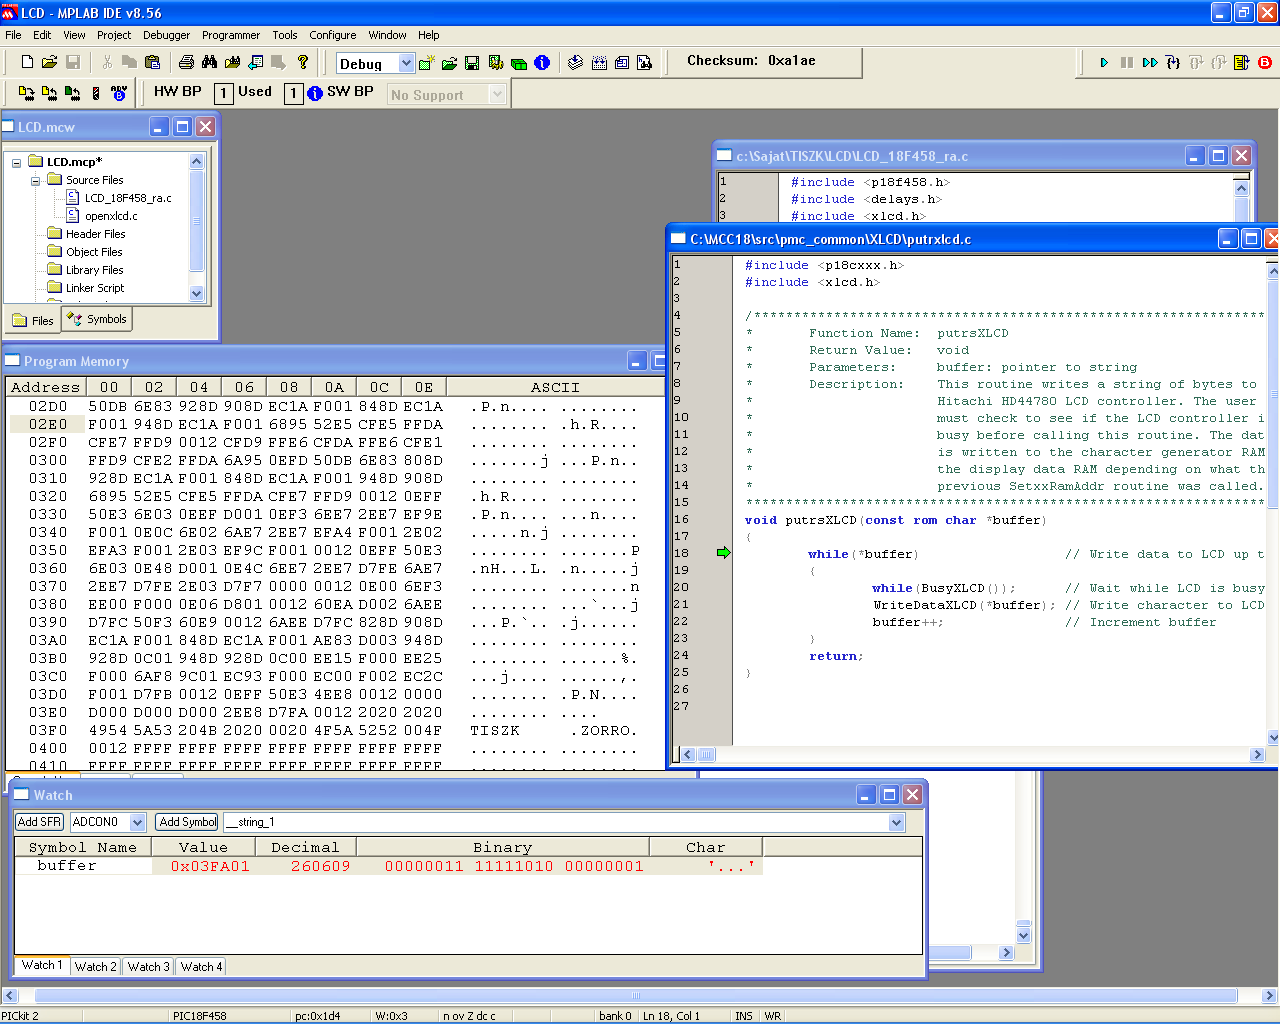Click the Reset debugger icon
This screenshot has height=1024, width=1280.
tap(1242, 62)
